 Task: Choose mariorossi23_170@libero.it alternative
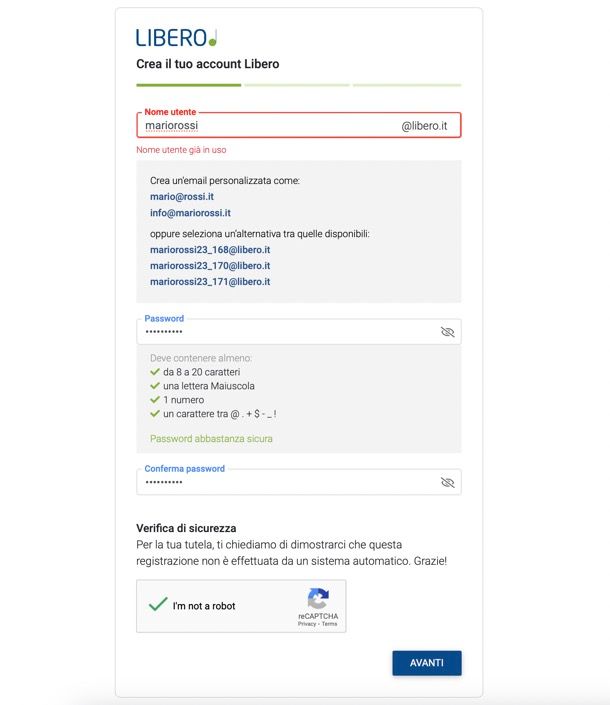tap(210, 266)
